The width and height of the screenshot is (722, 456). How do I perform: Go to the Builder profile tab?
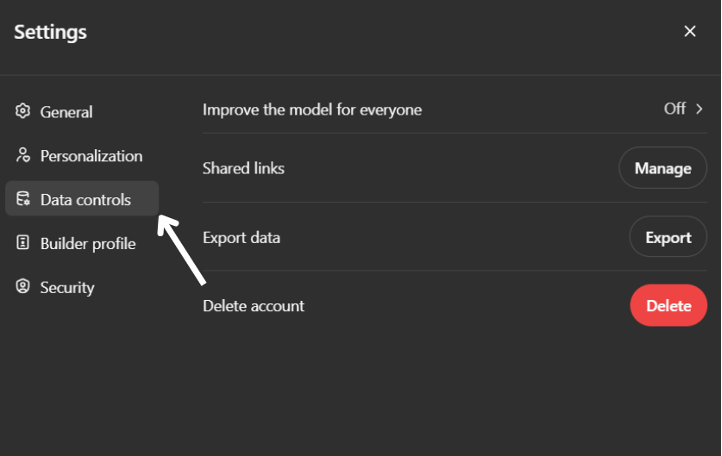point(88,243)
